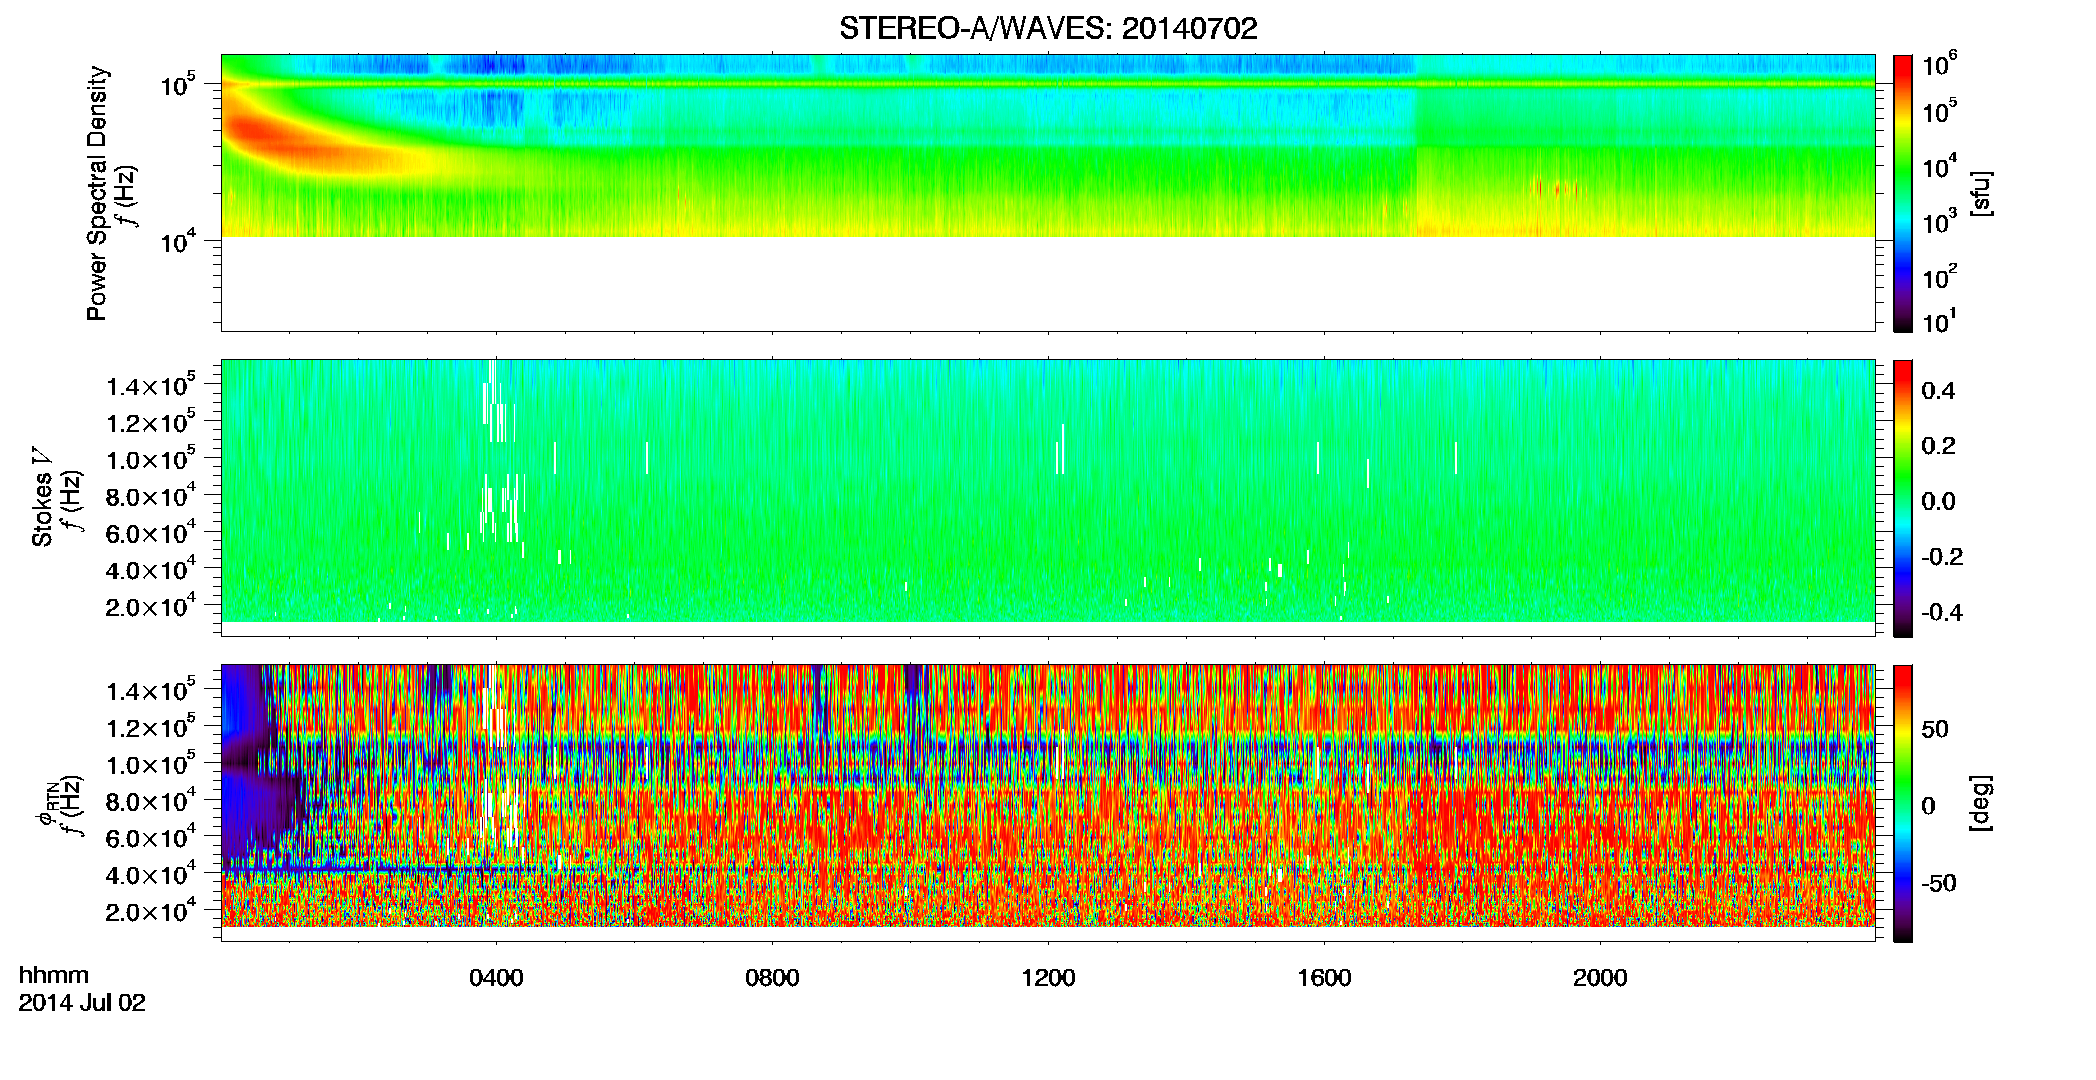Click the [sfu] unit label
Viewport: 2096px width, 1080px height.
tap(1980, 194)
